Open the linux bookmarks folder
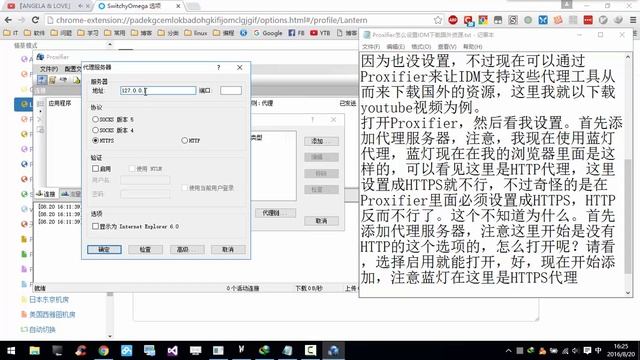640x360 pixels. pos(196,33)
